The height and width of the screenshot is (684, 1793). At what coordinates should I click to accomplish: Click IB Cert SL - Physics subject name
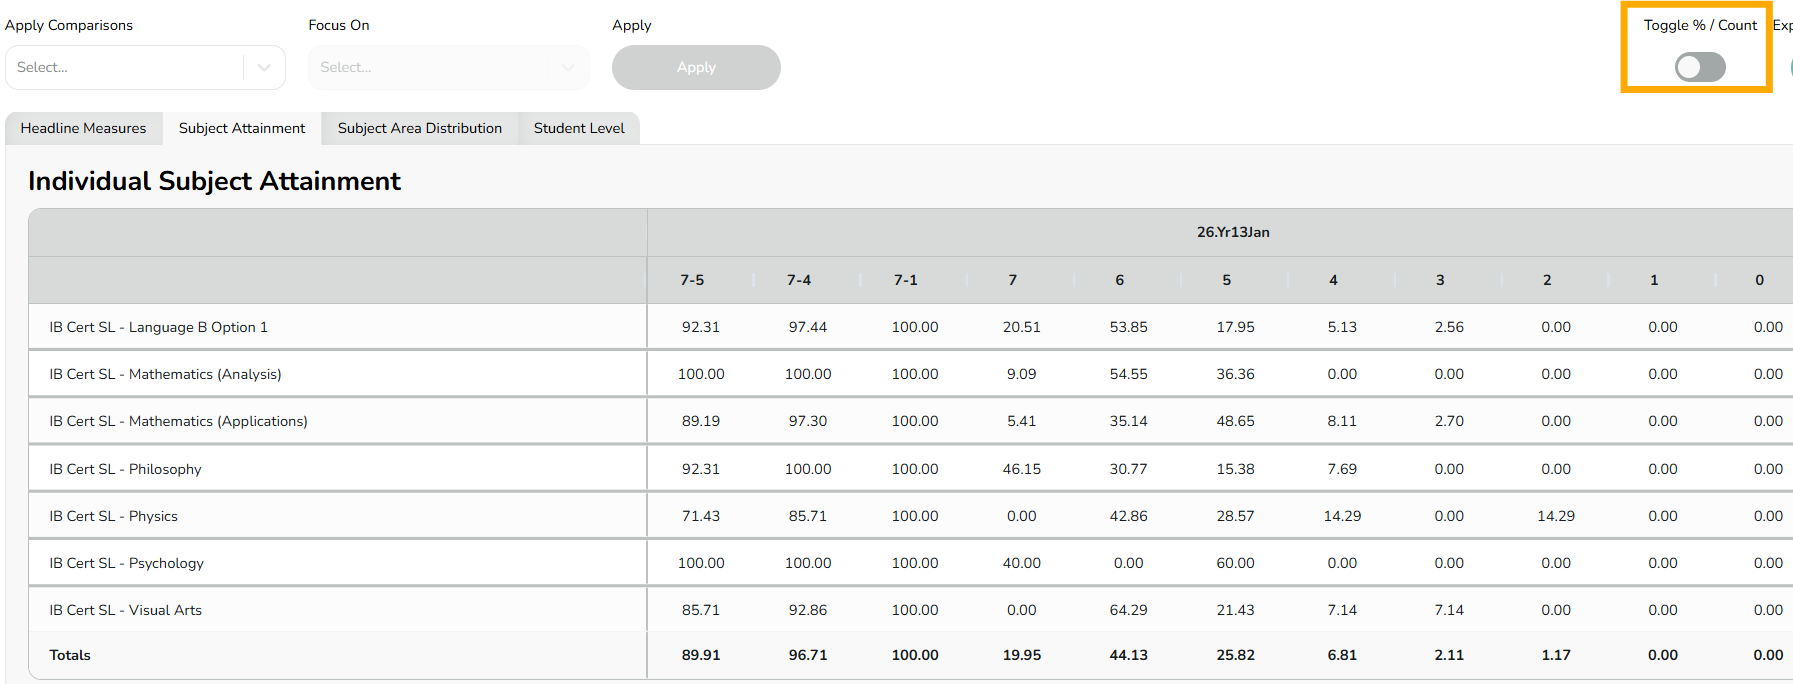[113, 516]
